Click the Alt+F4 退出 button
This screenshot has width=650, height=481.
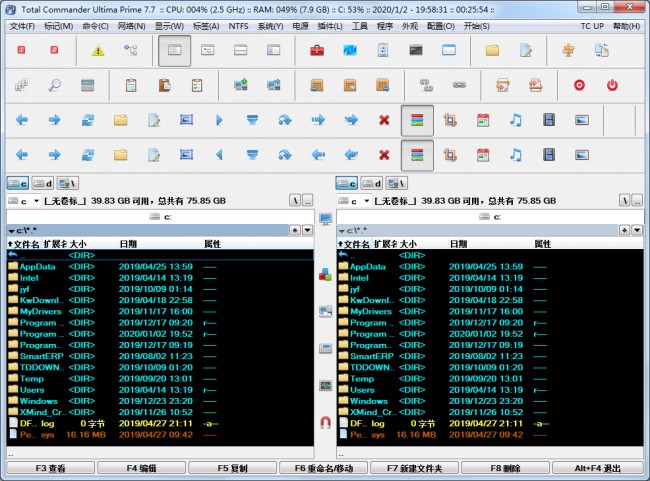point(597,468)
